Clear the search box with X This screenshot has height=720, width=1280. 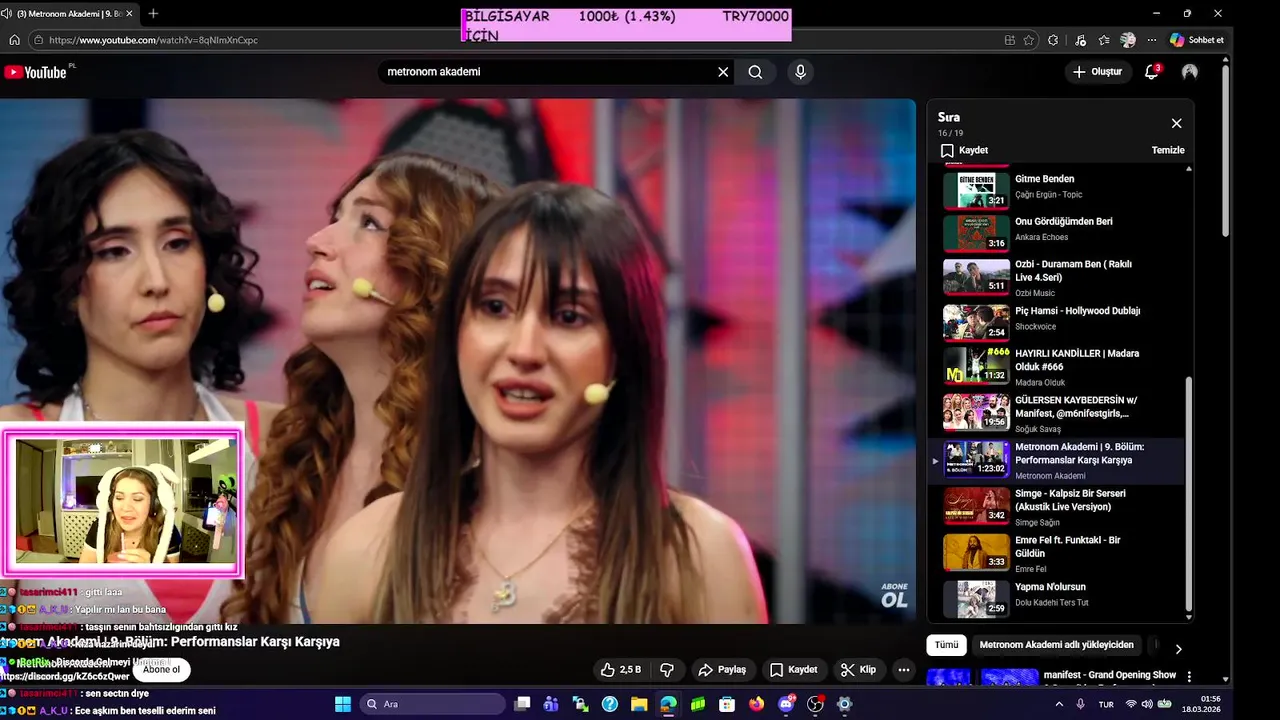[x=723, y=72]
